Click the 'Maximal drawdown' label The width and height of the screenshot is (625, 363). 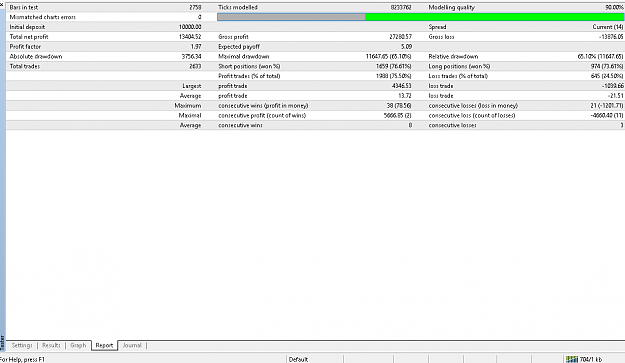(244, 57)
